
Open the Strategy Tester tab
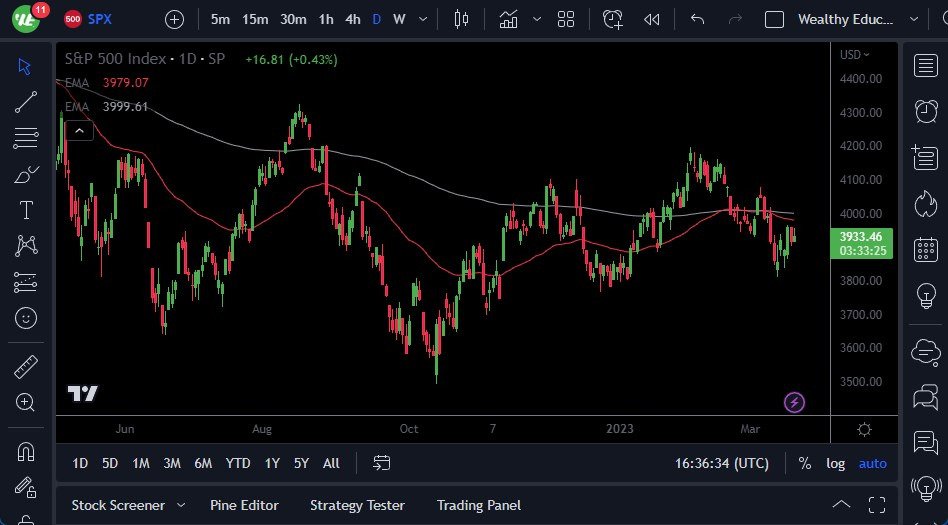(357, 505)
